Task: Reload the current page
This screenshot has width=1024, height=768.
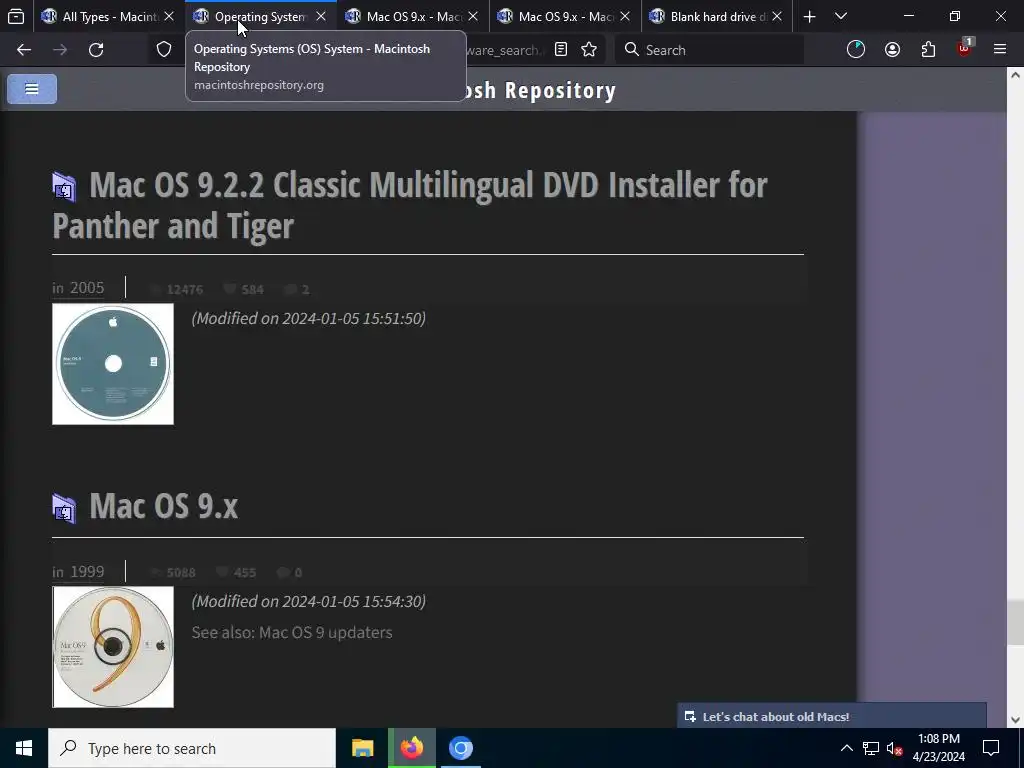Action: pyautogui.click(x=96, y=50)
